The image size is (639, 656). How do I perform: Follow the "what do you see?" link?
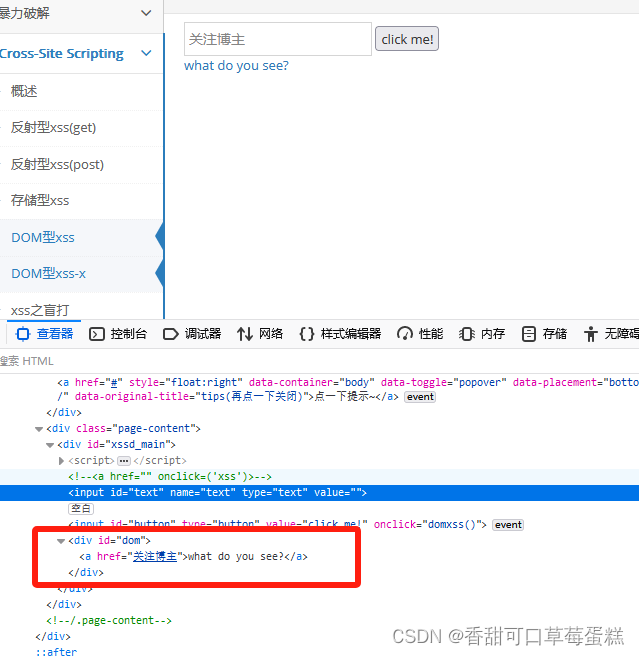[236, 66]
